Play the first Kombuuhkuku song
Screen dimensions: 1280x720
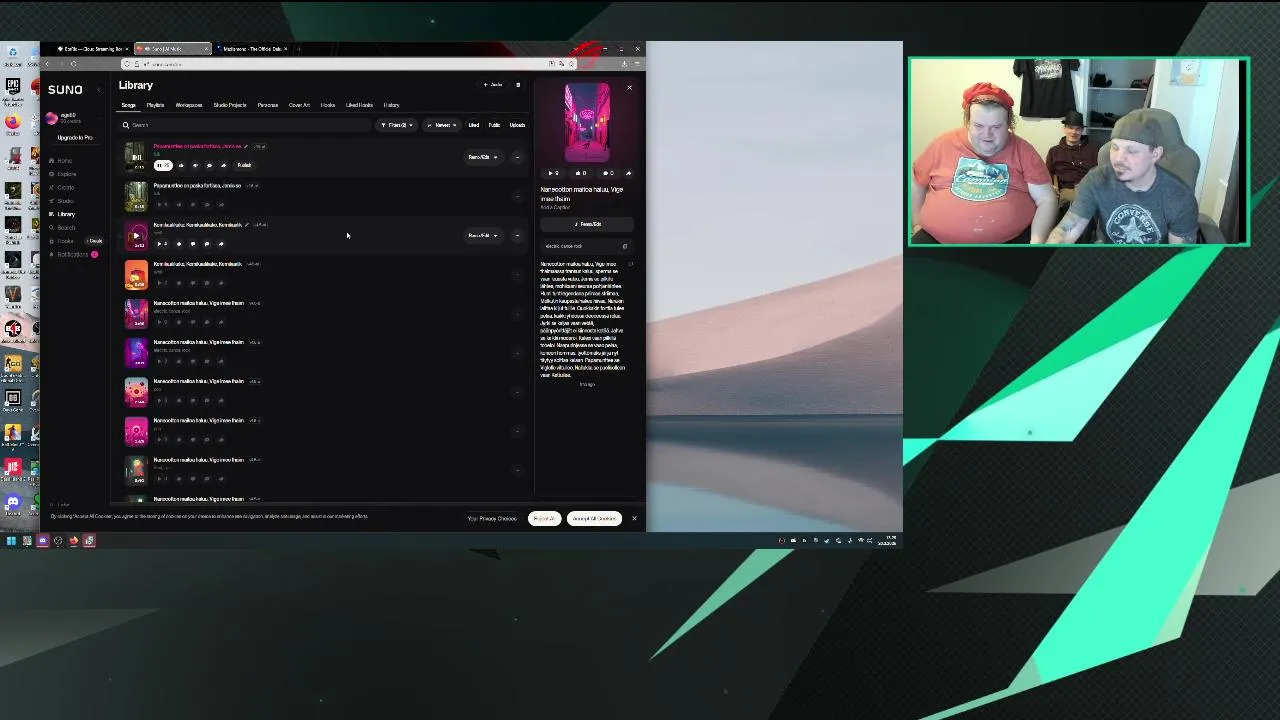click(136, 235)
